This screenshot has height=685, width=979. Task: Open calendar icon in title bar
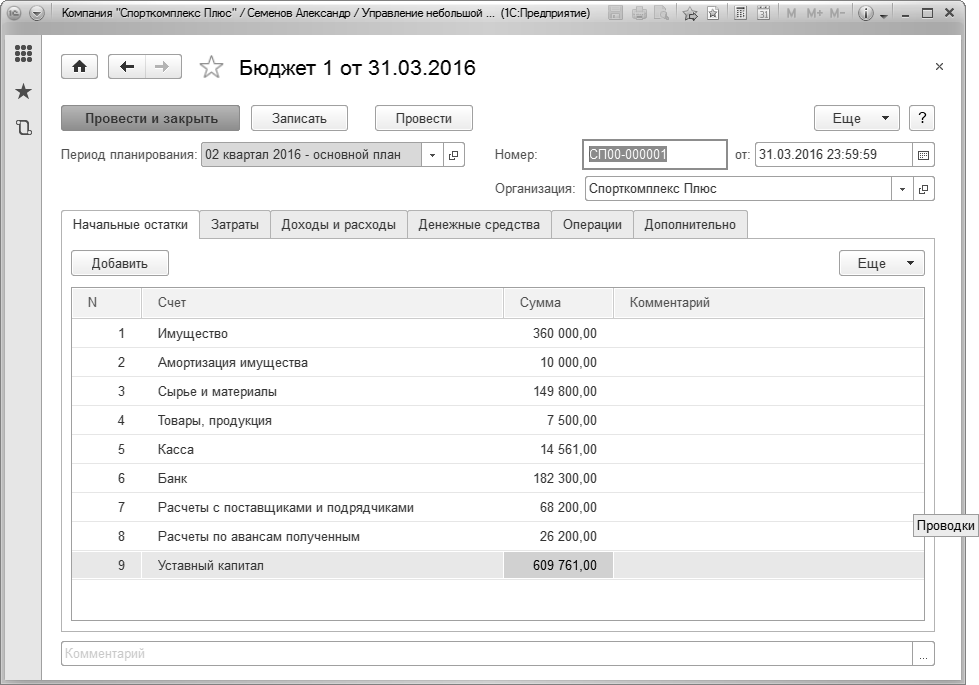[x=764, y=12]
